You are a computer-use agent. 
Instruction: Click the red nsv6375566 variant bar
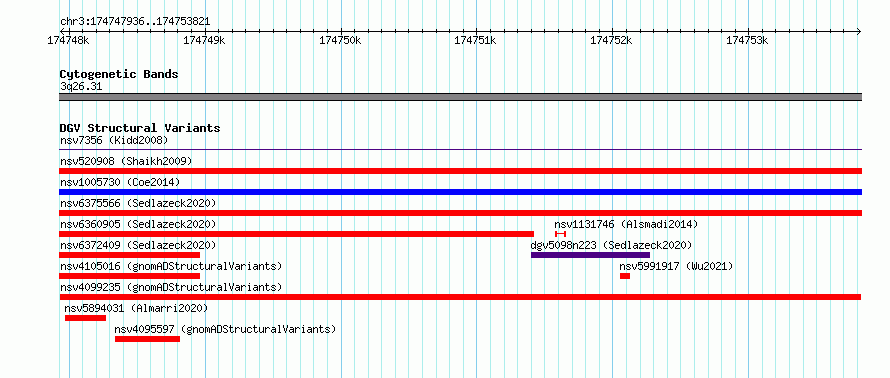pos(460,213)
